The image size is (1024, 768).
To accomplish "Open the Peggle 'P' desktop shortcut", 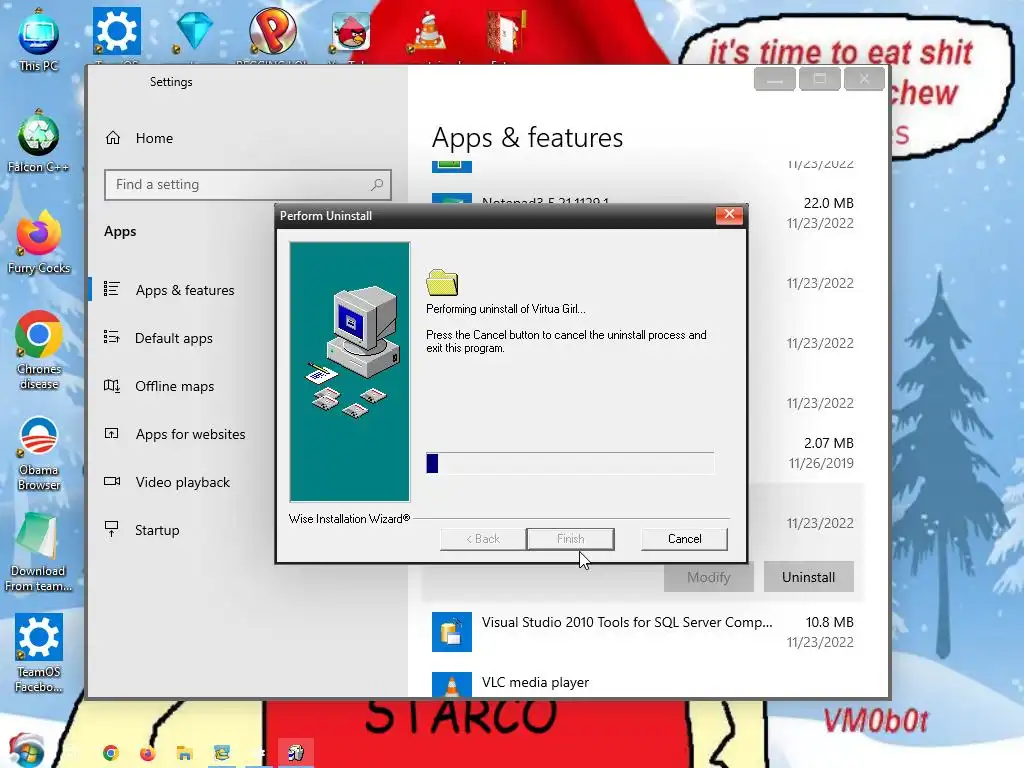I will [272, 31].
